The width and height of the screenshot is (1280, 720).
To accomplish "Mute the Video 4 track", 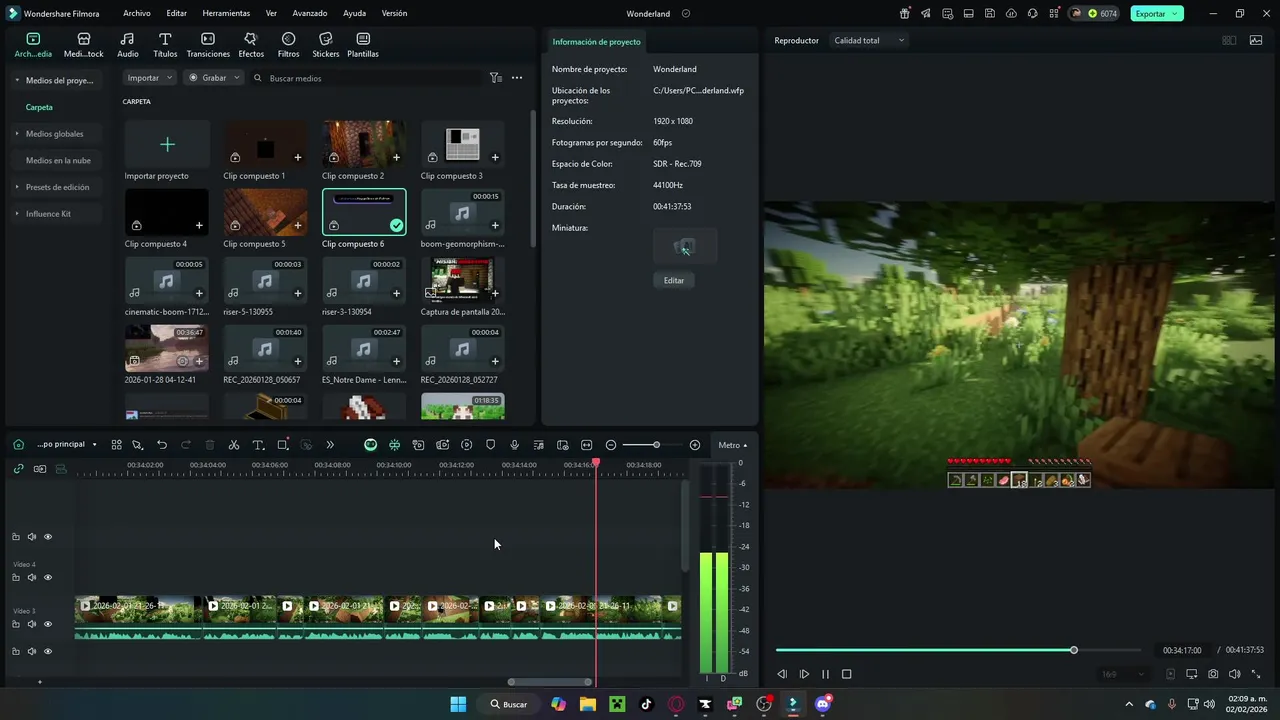I will (32, 578).
